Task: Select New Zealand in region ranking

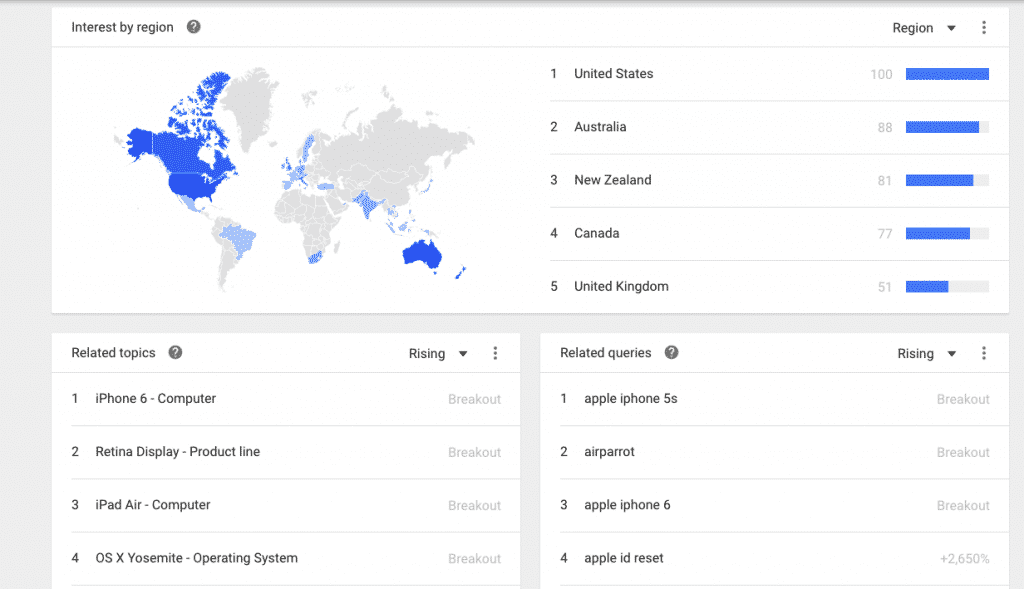Action: click(613, 180)
